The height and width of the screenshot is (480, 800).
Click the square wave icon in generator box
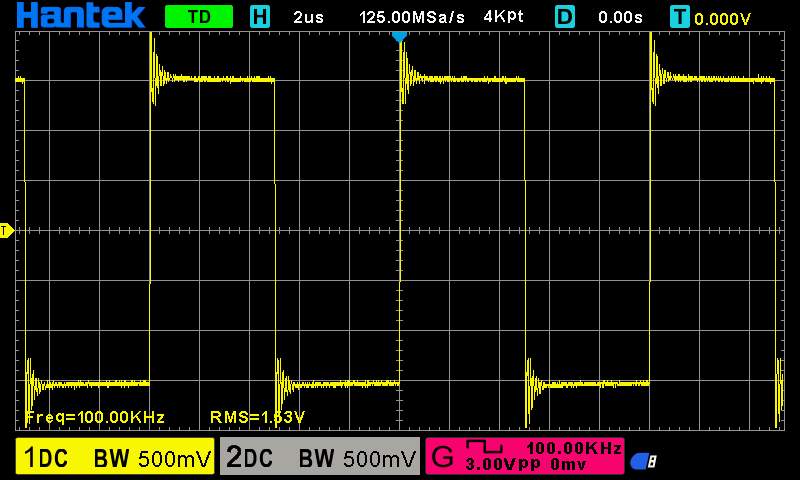click(485, 447)
